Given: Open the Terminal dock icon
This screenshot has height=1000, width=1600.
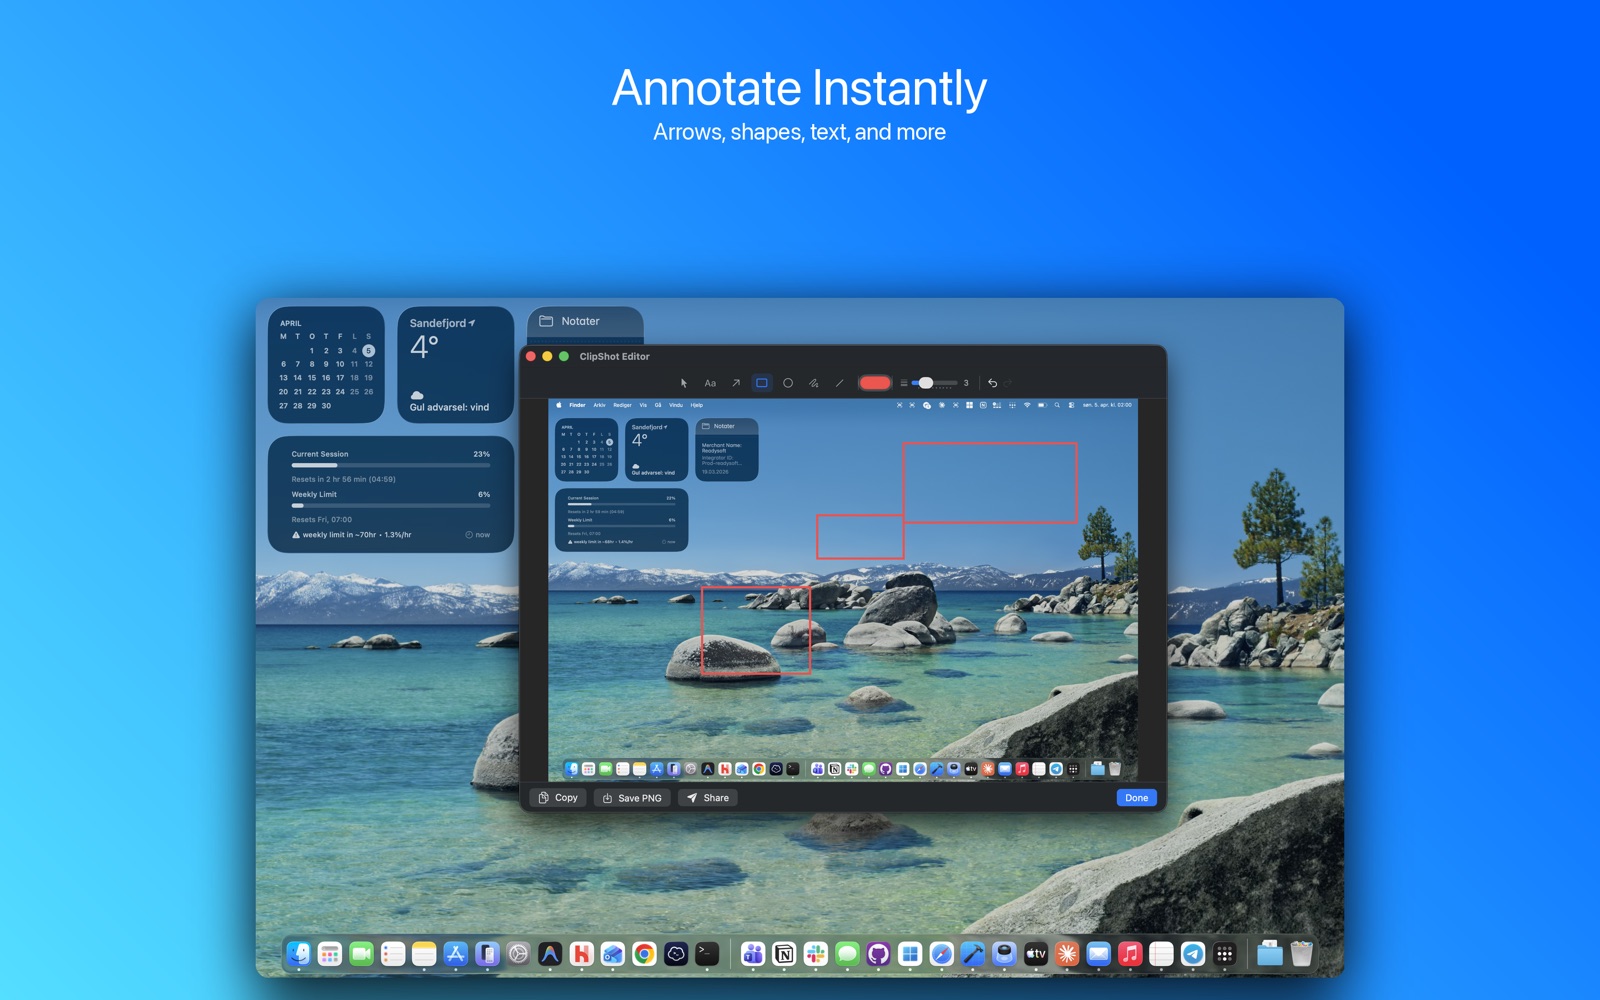Looking at the screenshot, I should coord(707,954).
